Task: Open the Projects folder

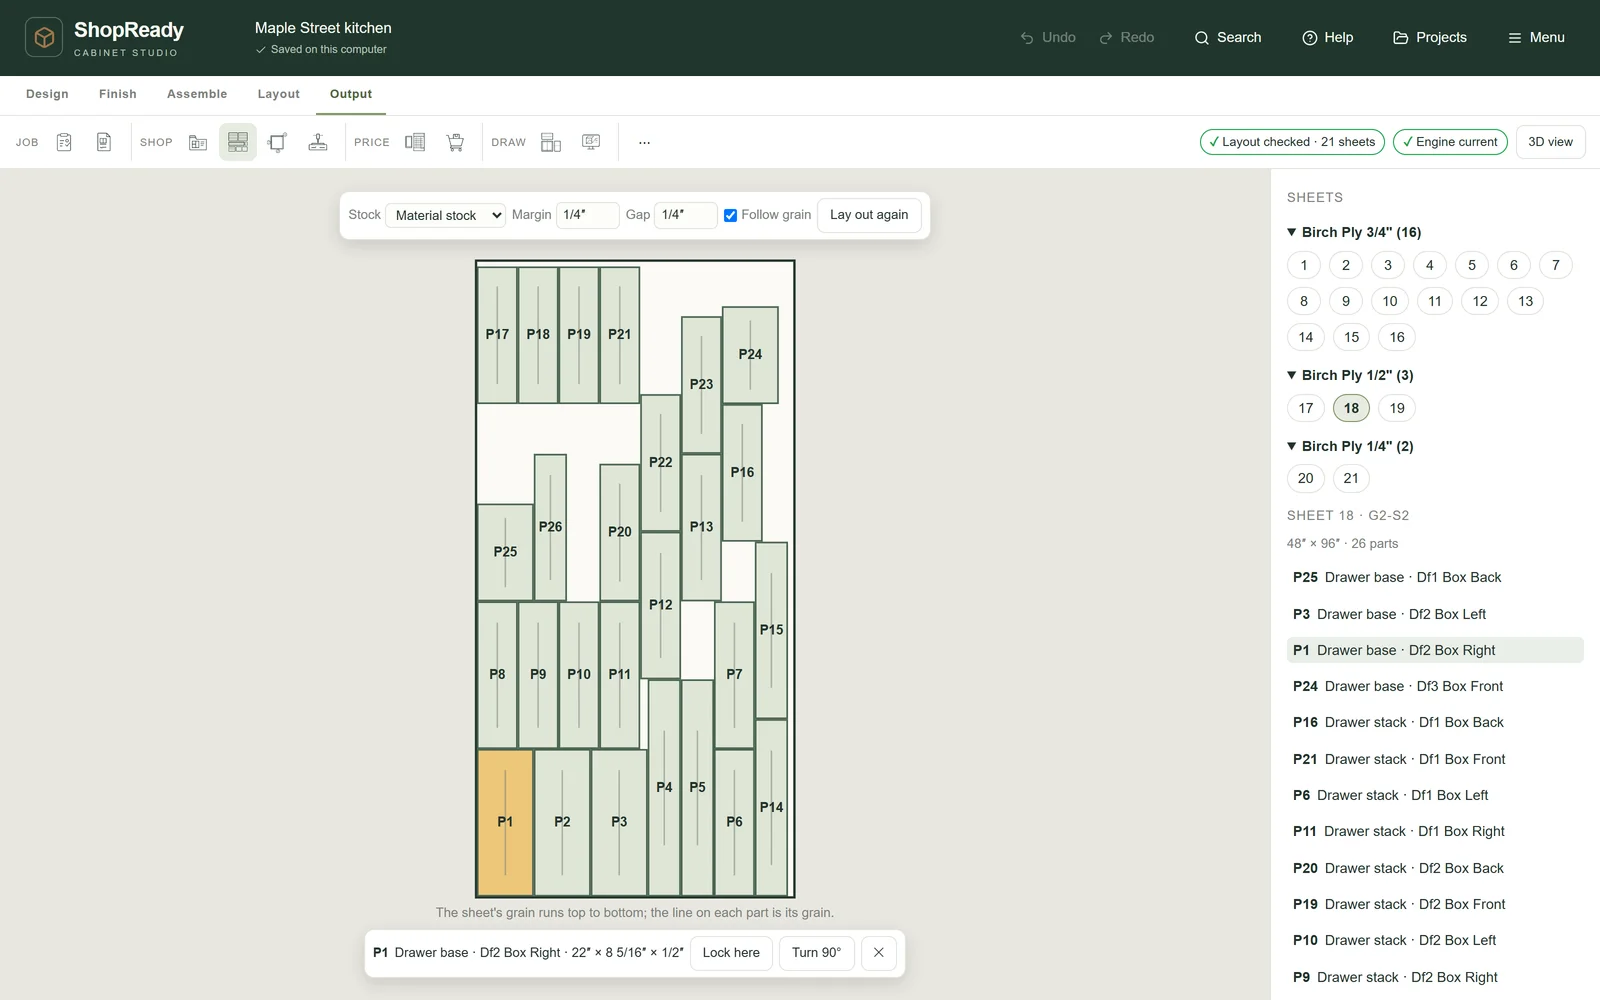Action: (x=1430, y=37)
